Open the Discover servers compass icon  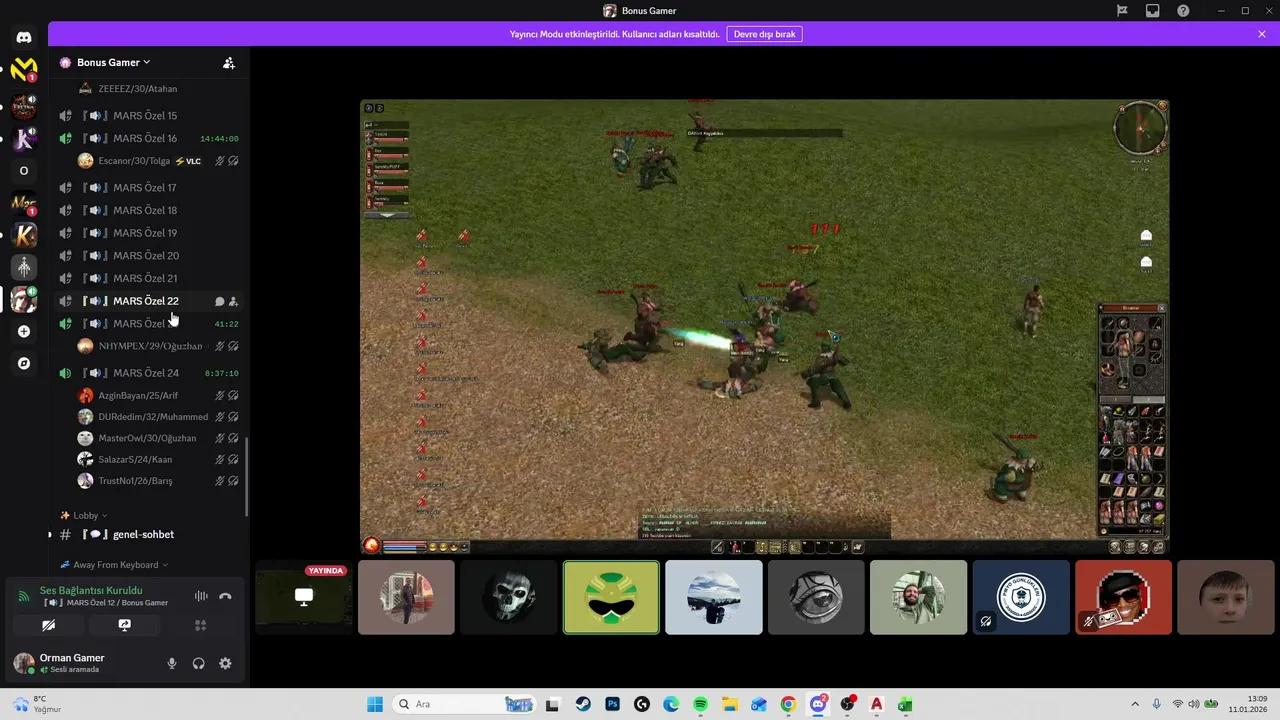click(24, 363)
